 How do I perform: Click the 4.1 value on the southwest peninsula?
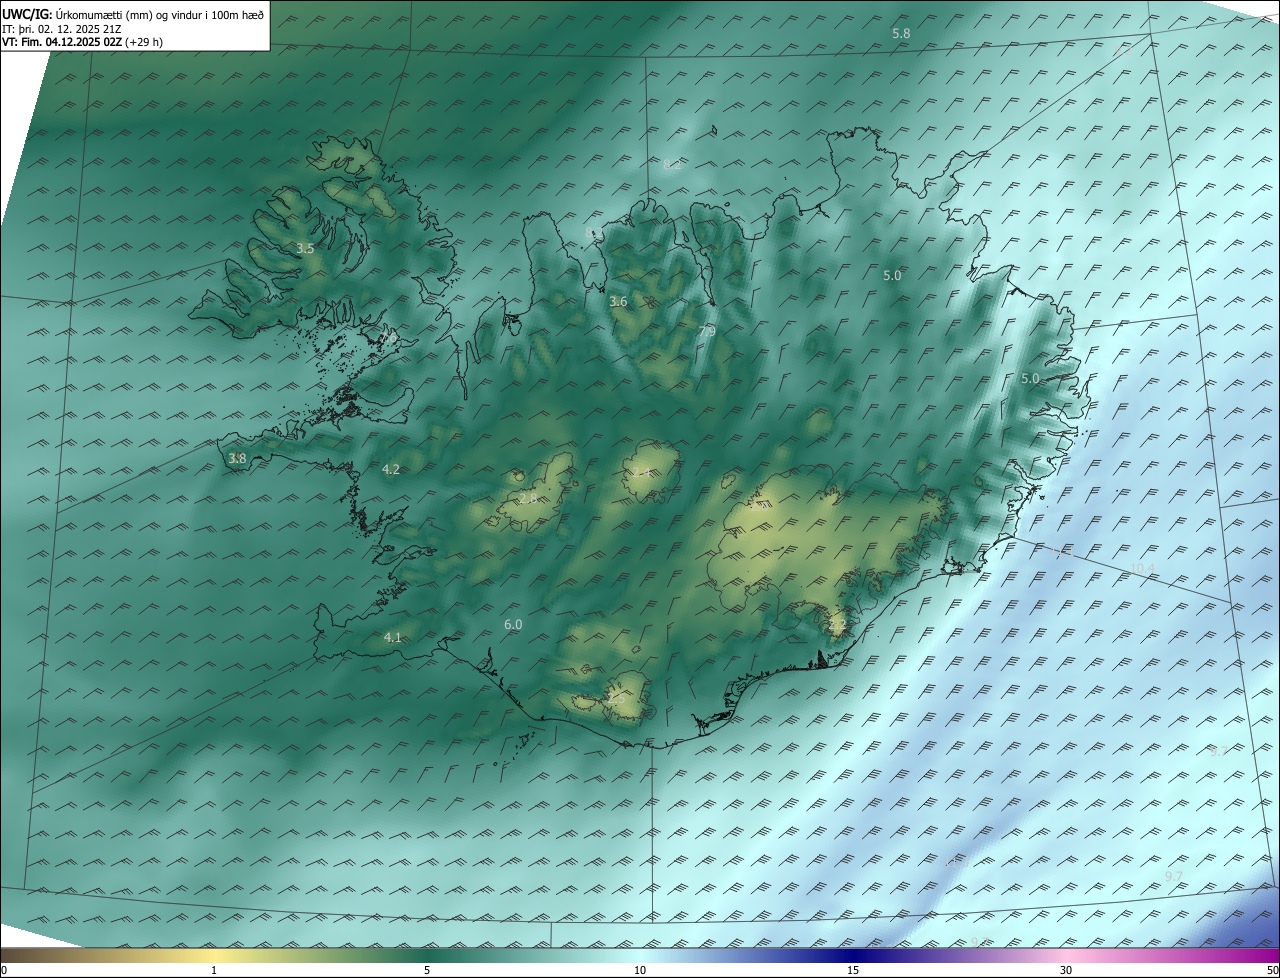point(392,637)
